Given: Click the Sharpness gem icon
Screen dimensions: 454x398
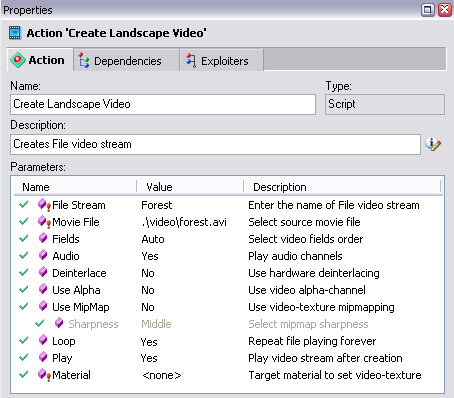Looking at the screenshot, I should point(59,323).
